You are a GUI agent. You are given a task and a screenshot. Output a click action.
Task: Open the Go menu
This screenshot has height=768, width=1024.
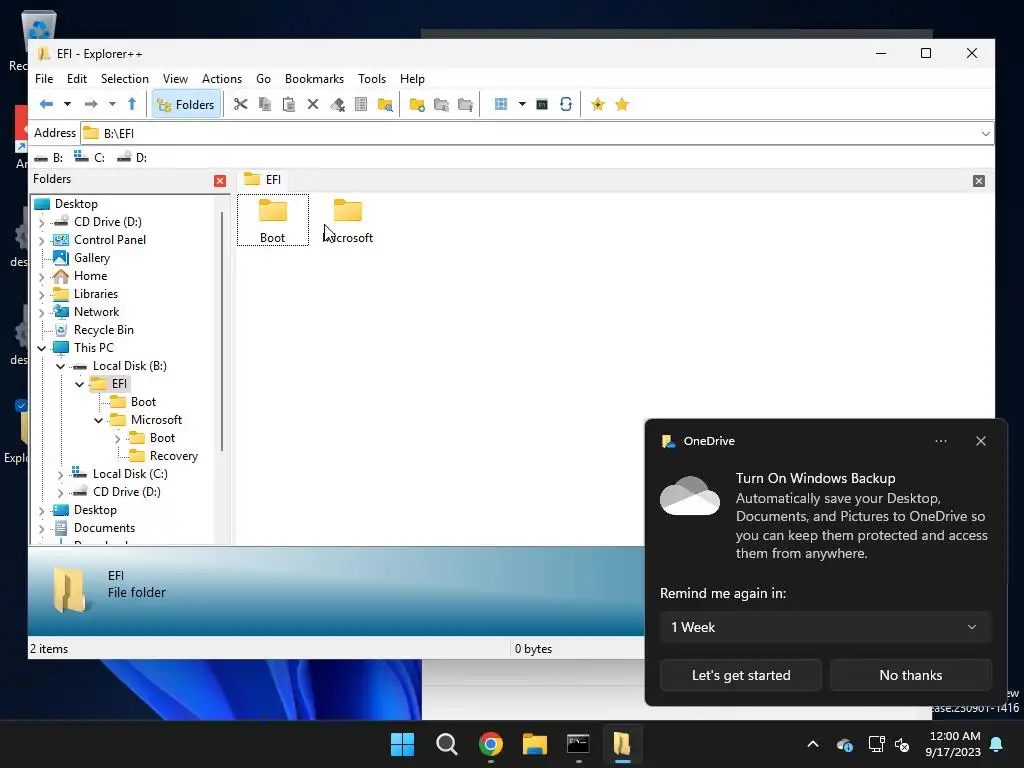263,78
